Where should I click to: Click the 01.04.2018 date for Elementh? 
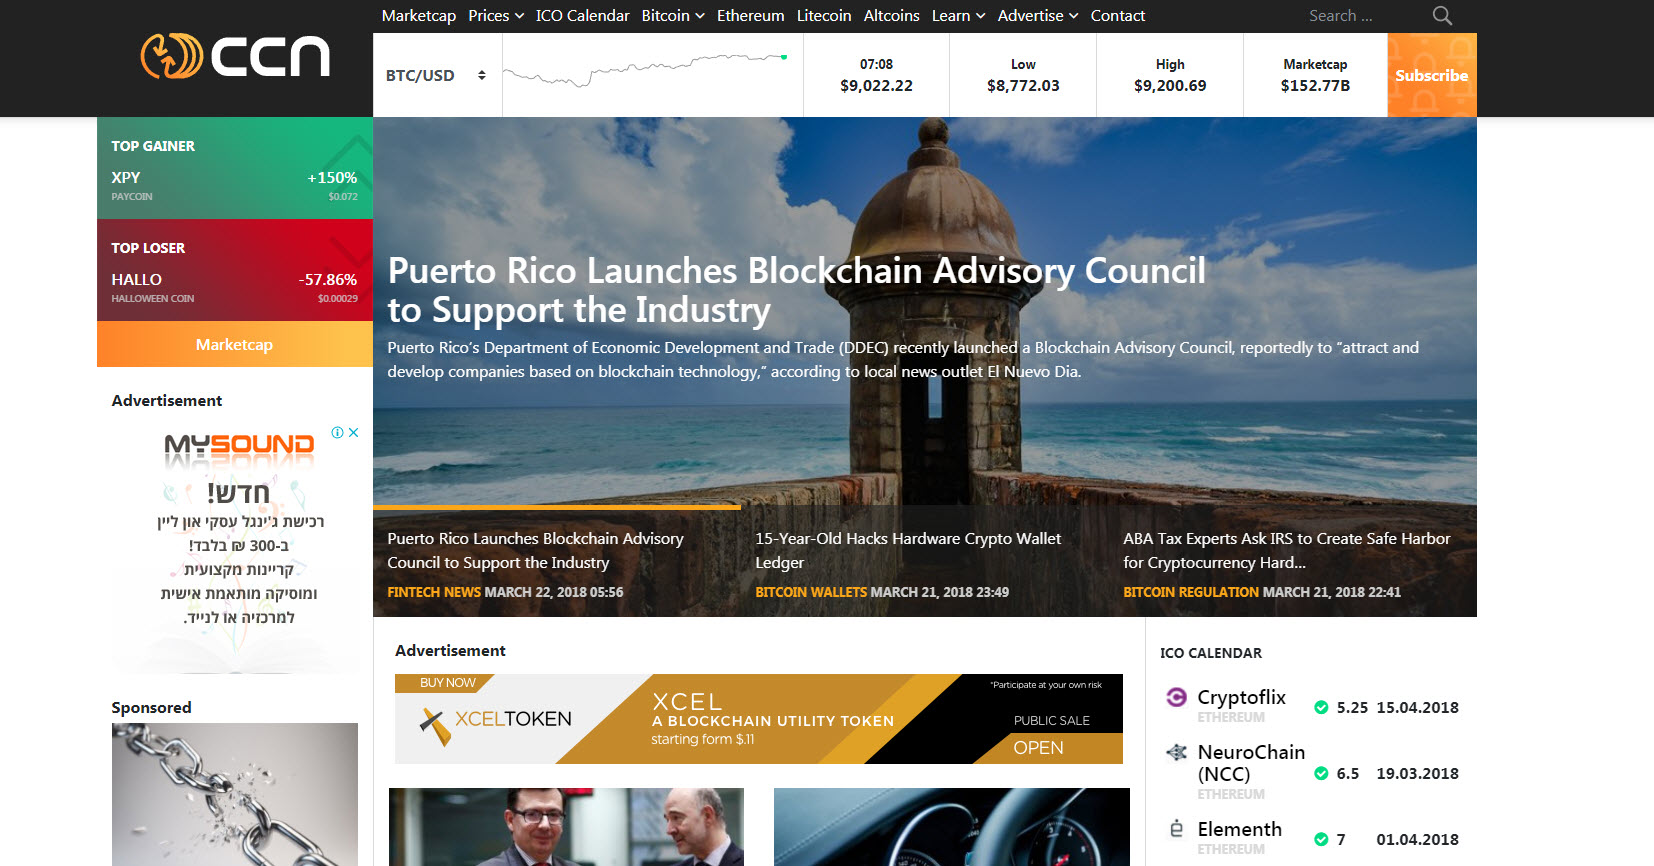1417,839
